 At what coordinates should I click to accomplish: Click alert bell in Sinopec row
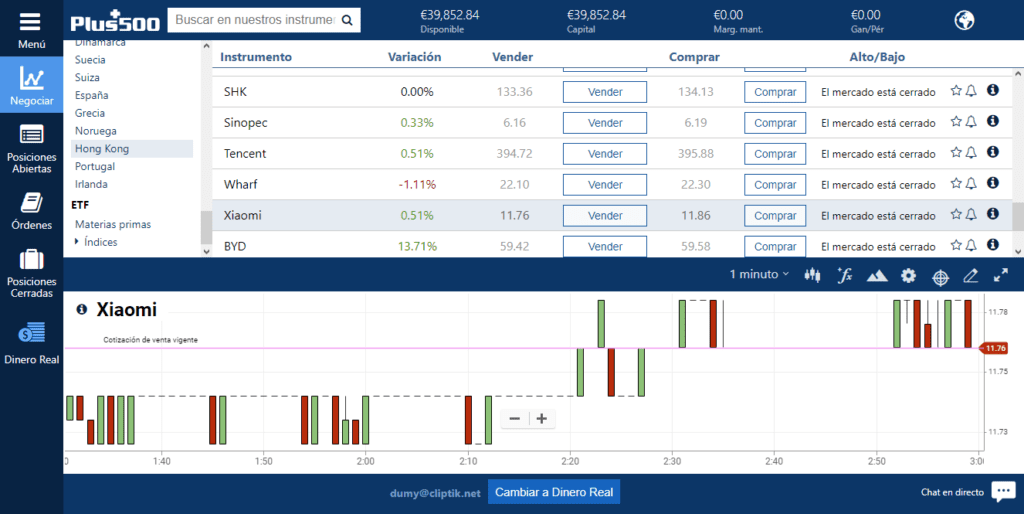(x=971, y=121)
